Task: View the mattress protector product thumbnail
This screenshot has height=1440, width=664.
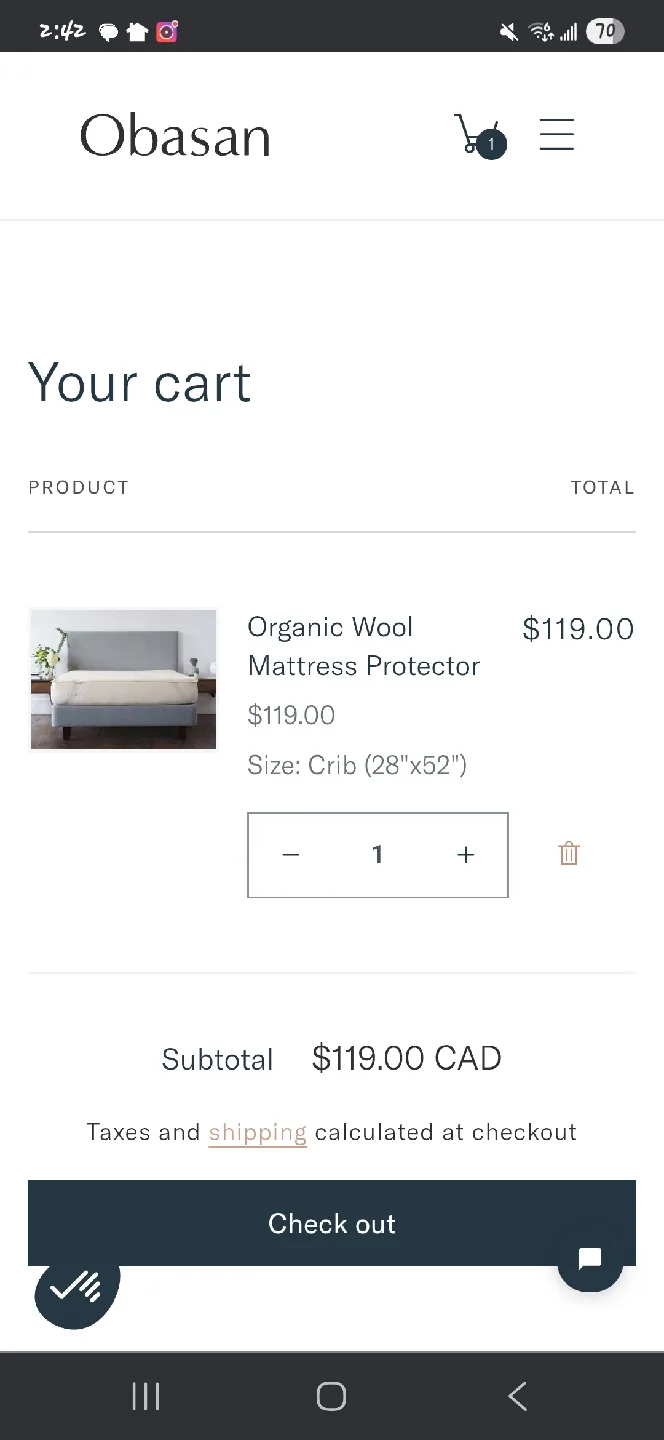Action: coord(122,679)
